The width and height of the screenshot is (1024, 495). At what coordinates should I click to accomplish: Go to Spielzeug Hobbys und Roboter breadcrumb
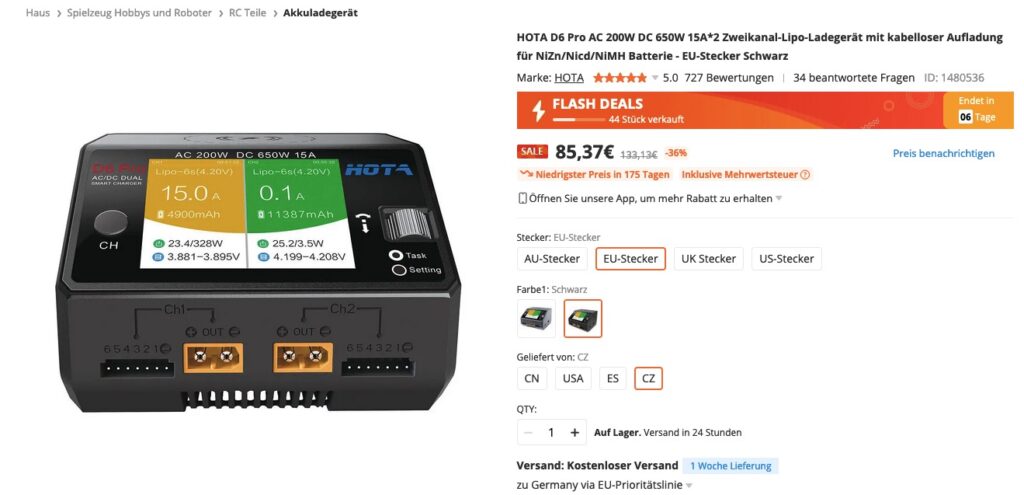(139, 12)
